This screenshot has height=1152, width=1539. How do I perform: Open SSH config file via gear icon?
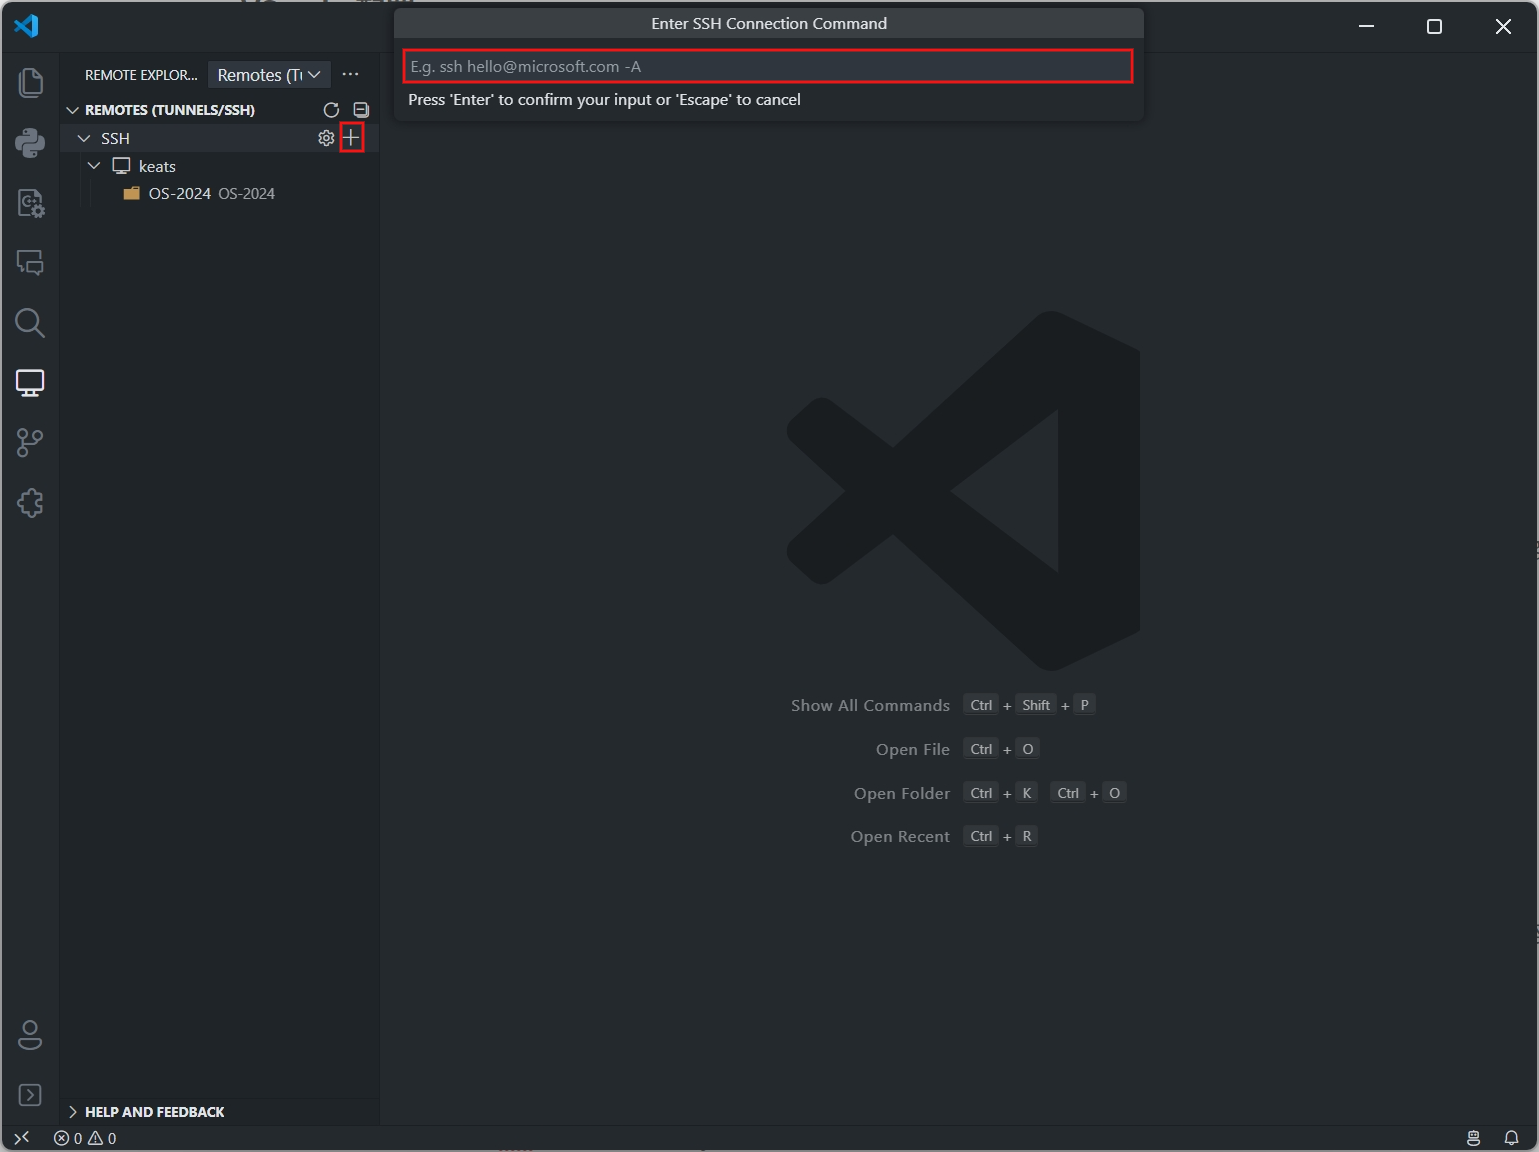[326, 138]
